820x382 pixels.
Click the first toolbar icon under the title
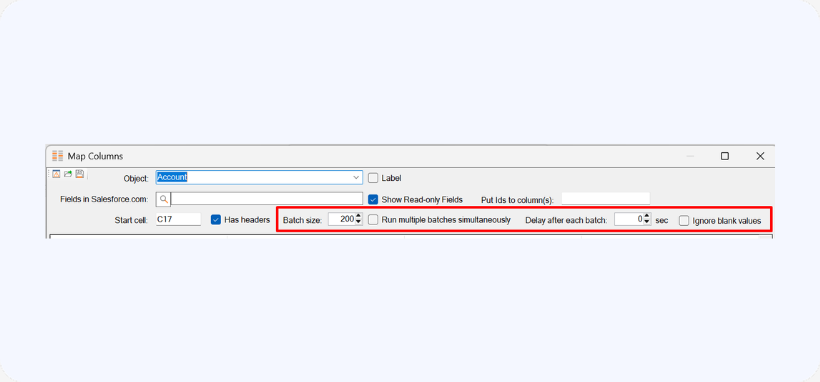pyautogui.click(x=56, y=174)
